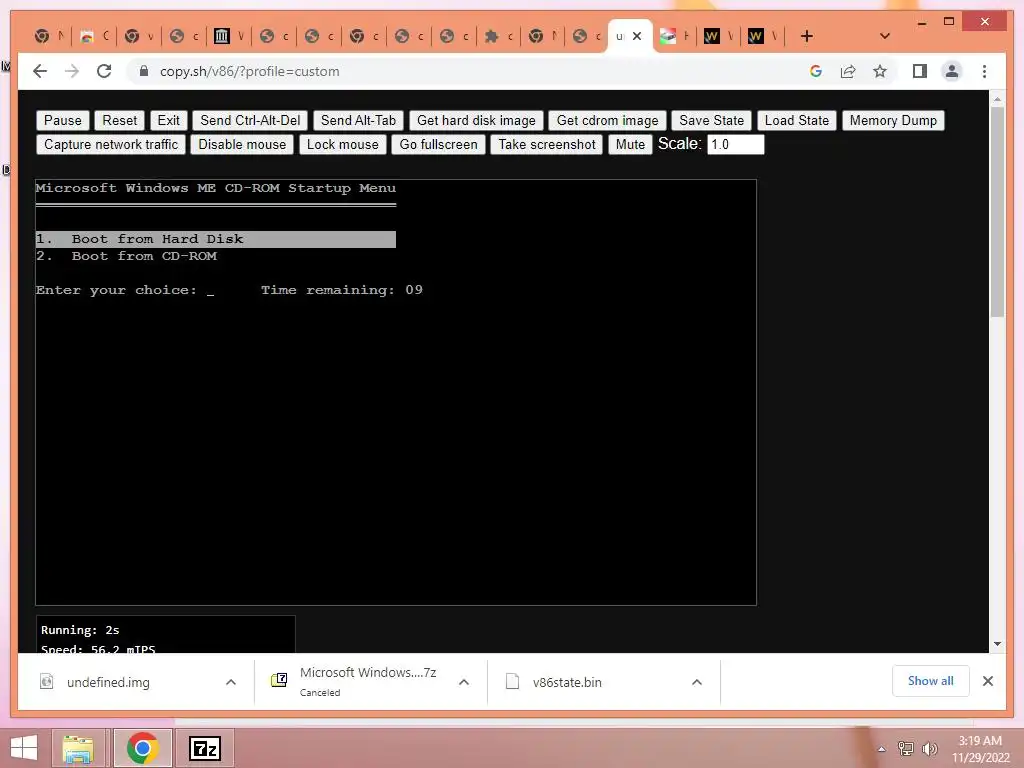1024x768 pixels.
Task: Close the active browser tab
Action: [x=637, y=37]
